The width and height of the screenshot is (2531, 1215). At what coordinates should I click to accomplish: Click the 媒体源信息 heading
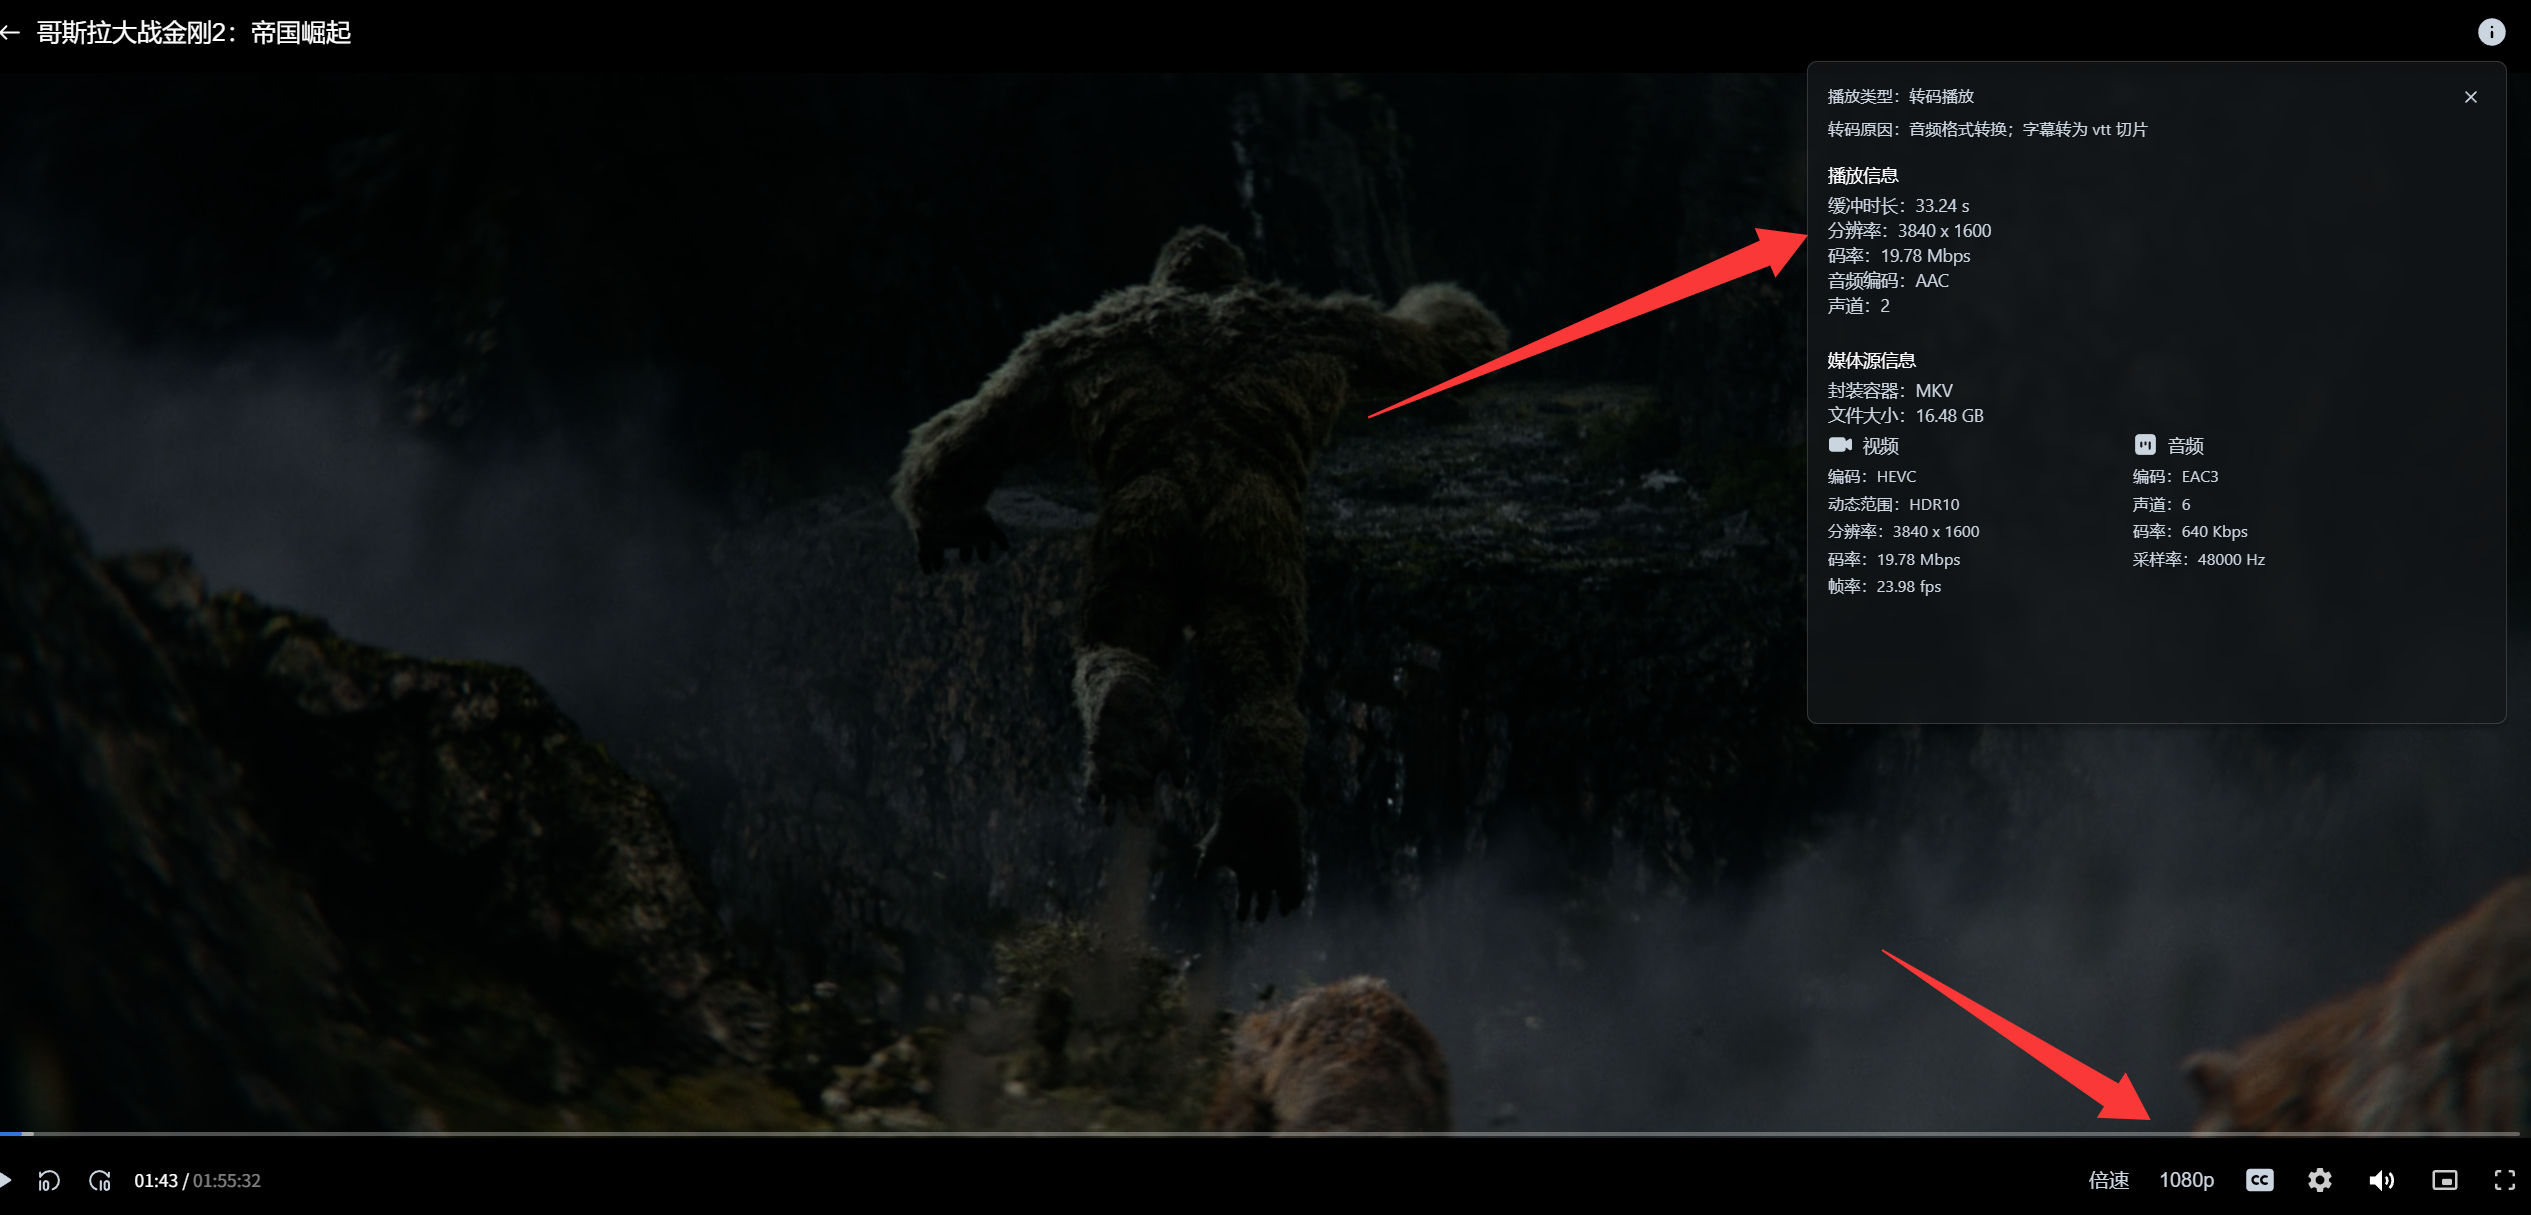(x=1871, y=360)
